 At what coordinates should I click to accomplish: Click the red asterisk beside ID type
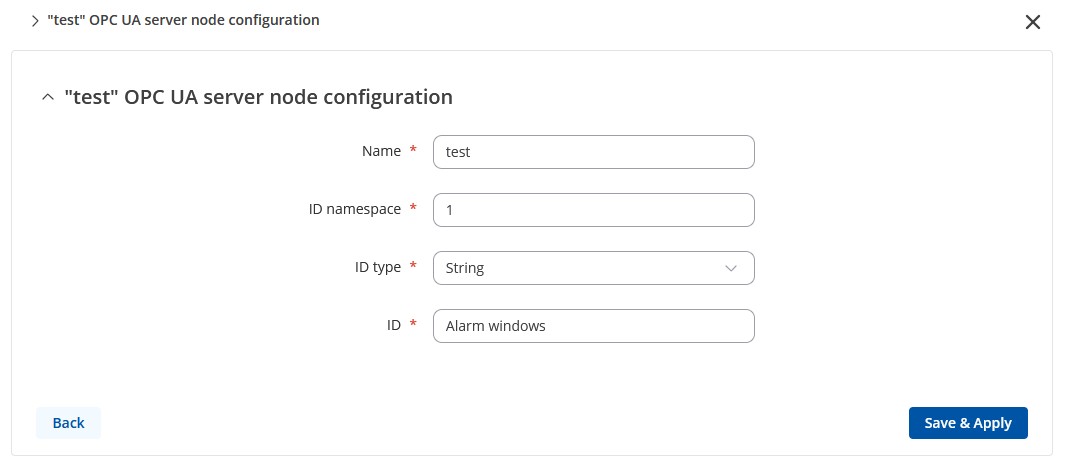[x=413, y=266]
